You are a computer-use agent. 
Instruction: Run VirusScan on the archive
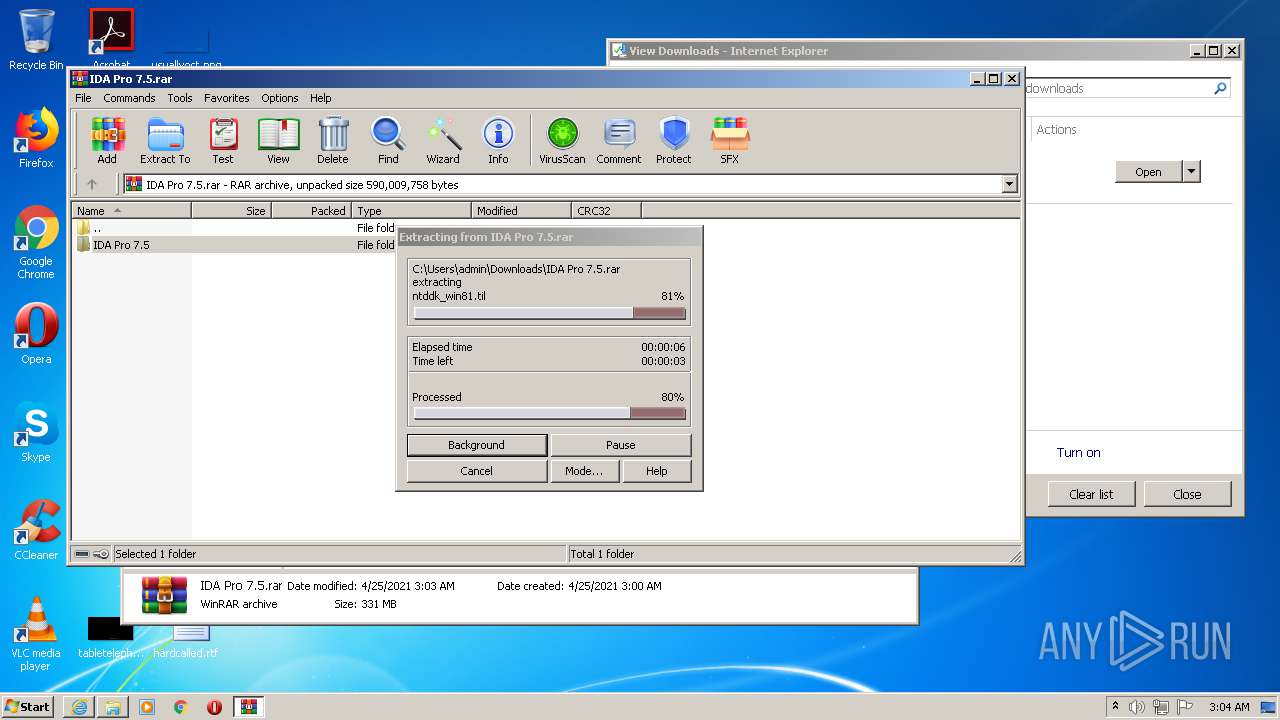(562, 140)
